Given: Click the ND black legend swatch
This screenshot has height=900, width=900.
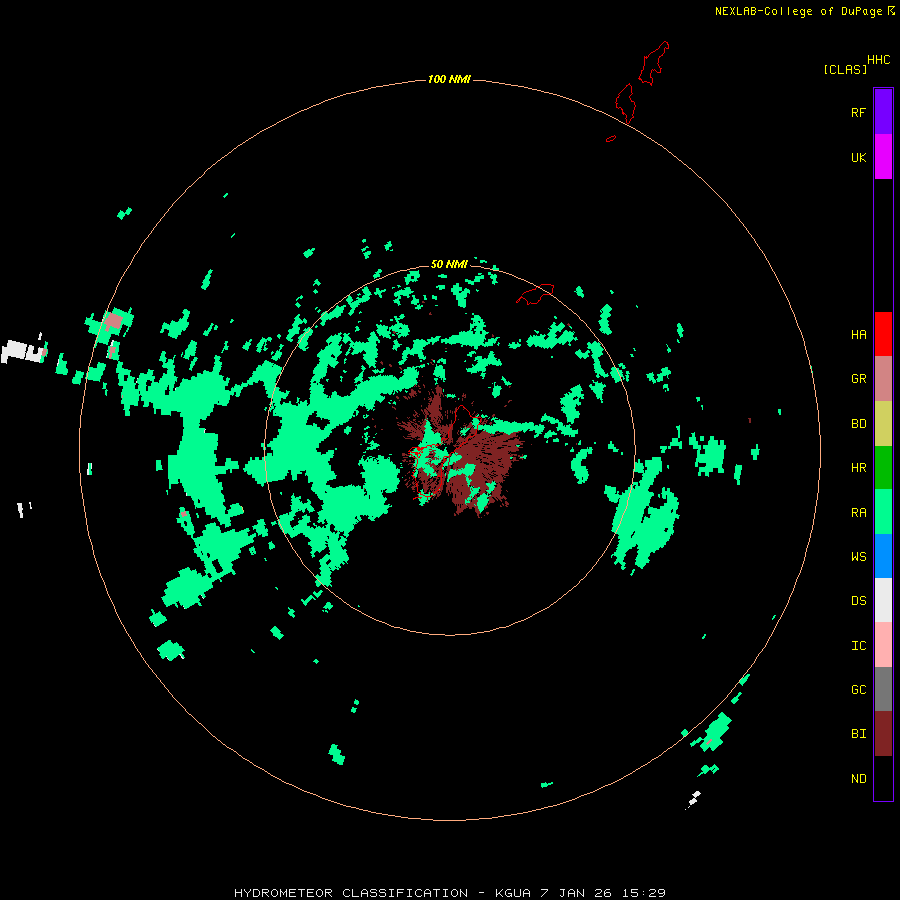Looking at the screenshot, I should pos(883,778).
